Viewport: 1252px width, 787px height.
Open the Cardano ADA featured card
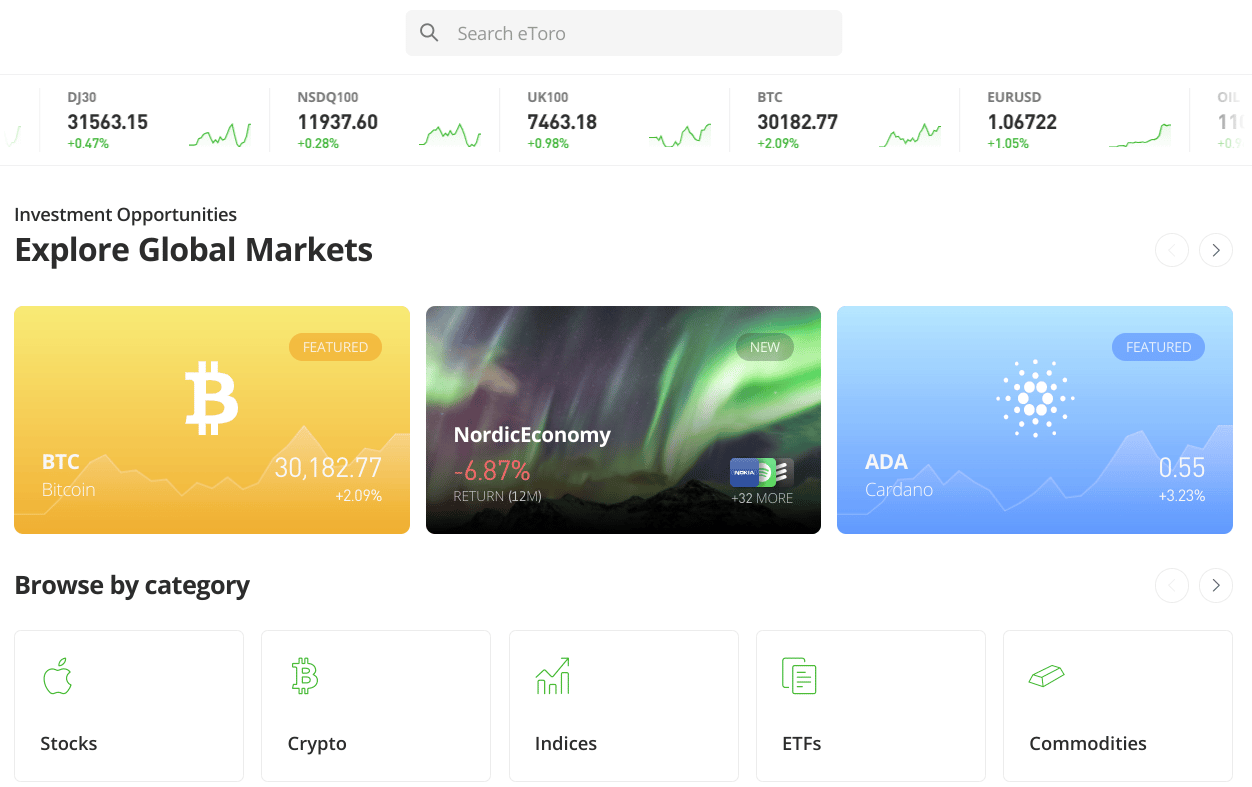1035,420
